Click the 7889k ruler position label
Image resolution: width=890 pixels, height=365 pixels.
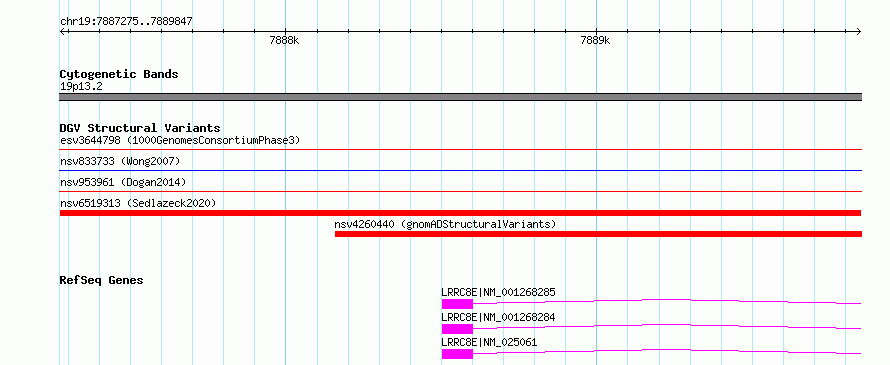coord(595,41)
